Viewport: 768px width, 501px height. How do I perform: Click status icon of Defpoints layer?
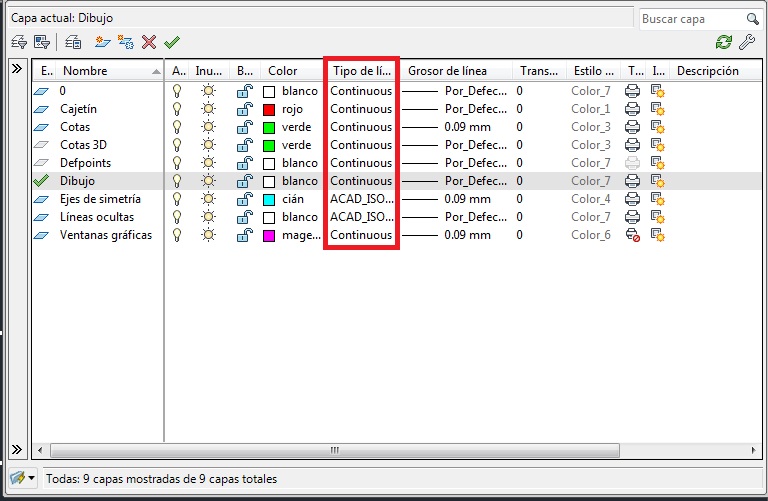point(42,163)
